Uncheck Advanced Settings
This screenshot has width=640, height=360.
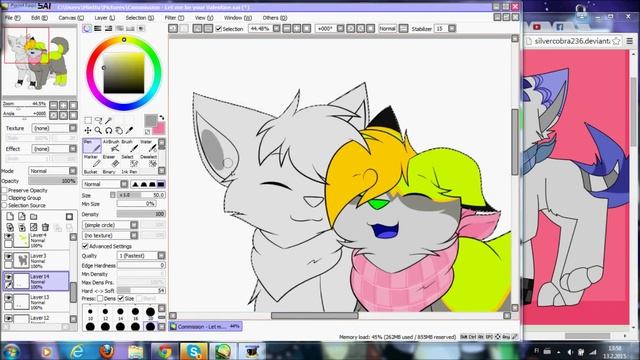point(85,246)
